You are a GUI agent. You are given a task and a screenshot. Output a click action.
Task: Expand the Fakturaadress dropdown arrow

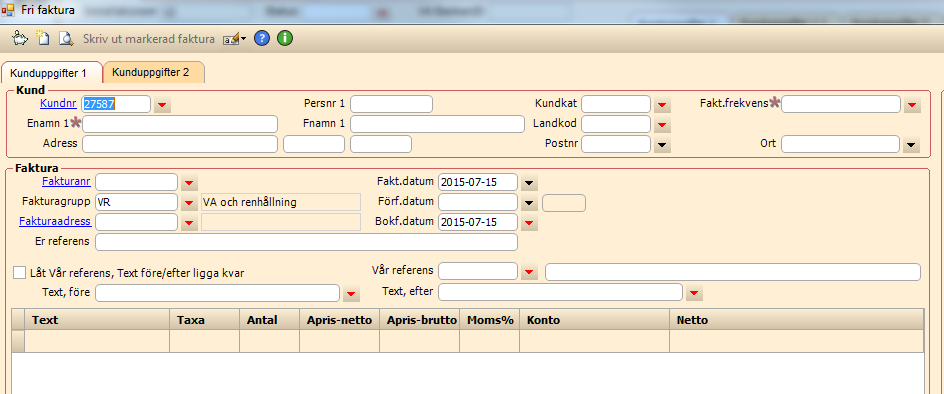pyautogui.click(x=190, y=223)
